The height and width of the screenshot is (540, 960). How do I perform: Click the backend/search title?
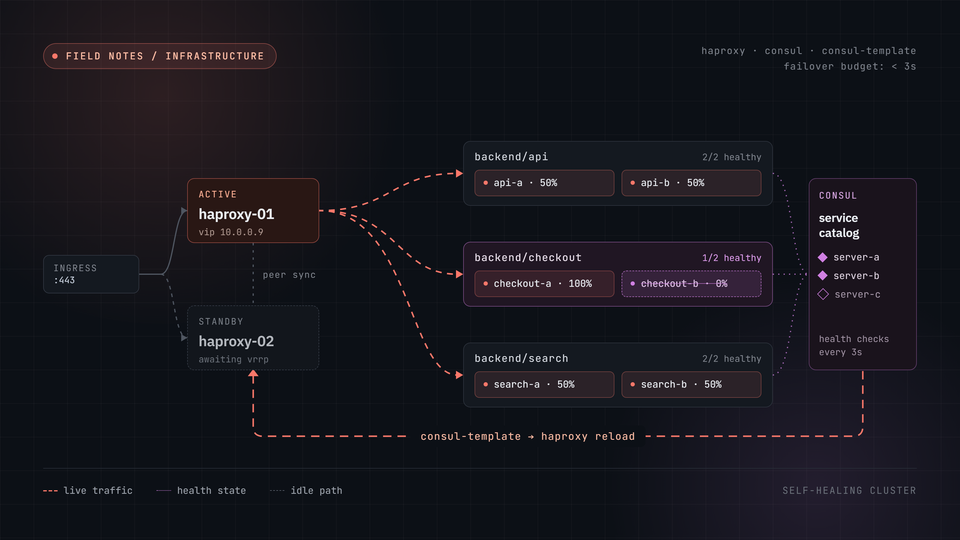pyautogui.click(x=521, y=359)
